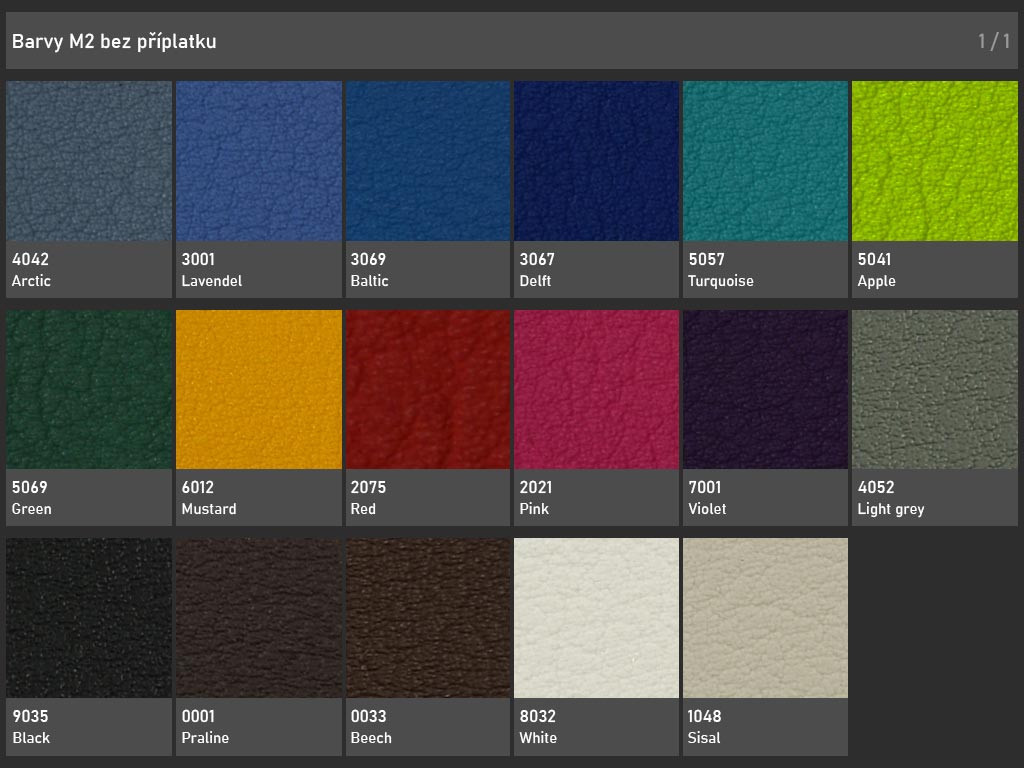Pick the Light grey 4052 swatch
1024x768 pixels.
coord(934,389)
